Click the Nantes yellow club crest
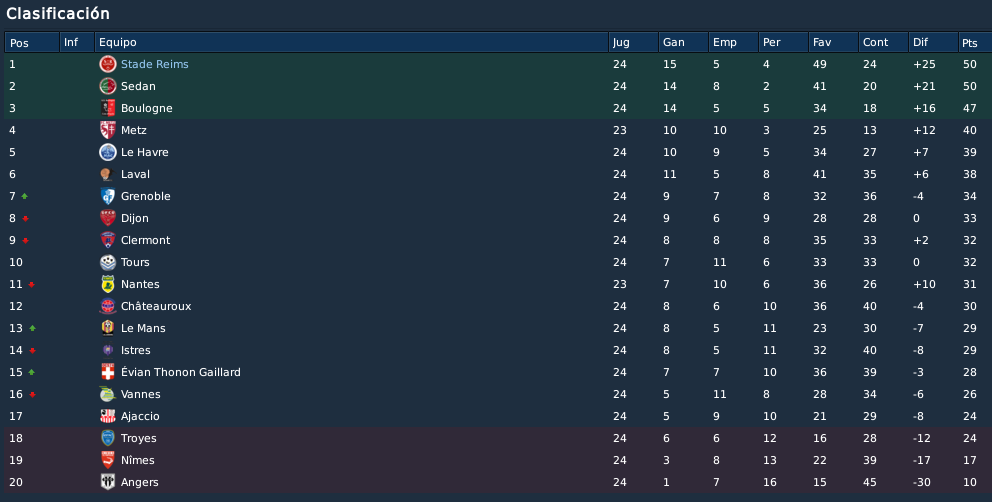The width and height of the screenshot is (992, 502). point(108,284)
